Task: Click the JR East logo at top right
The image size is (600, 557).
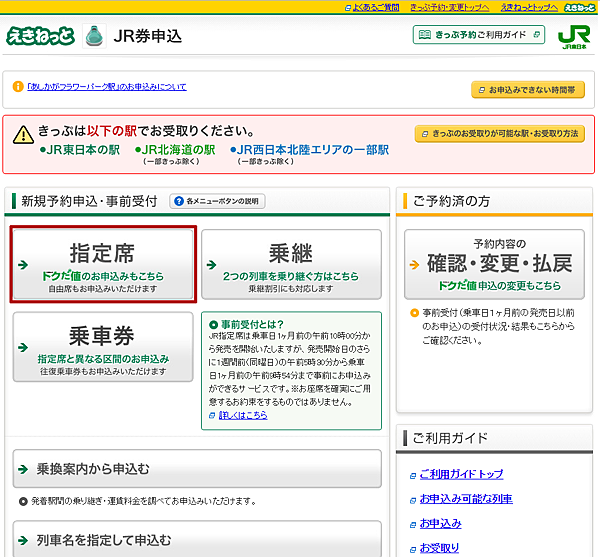Action: 574,36
